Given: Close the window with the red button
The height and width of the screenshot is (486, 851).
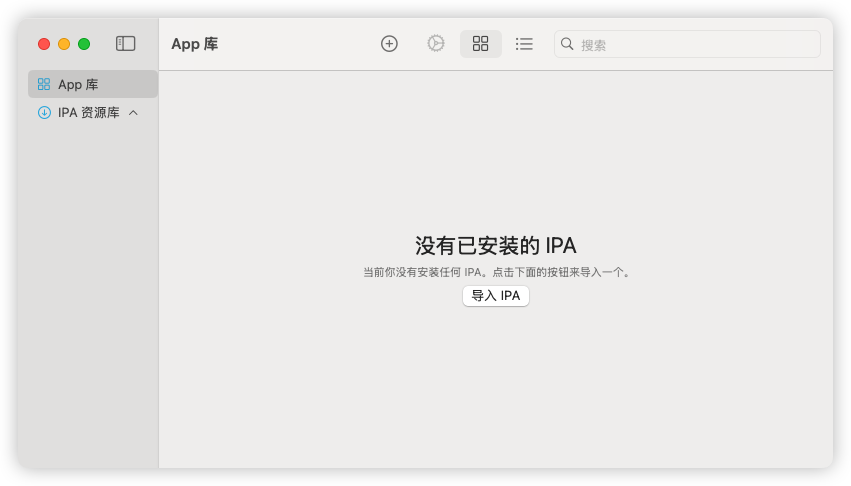Looking at the screenshot, I should click(44, 44).
